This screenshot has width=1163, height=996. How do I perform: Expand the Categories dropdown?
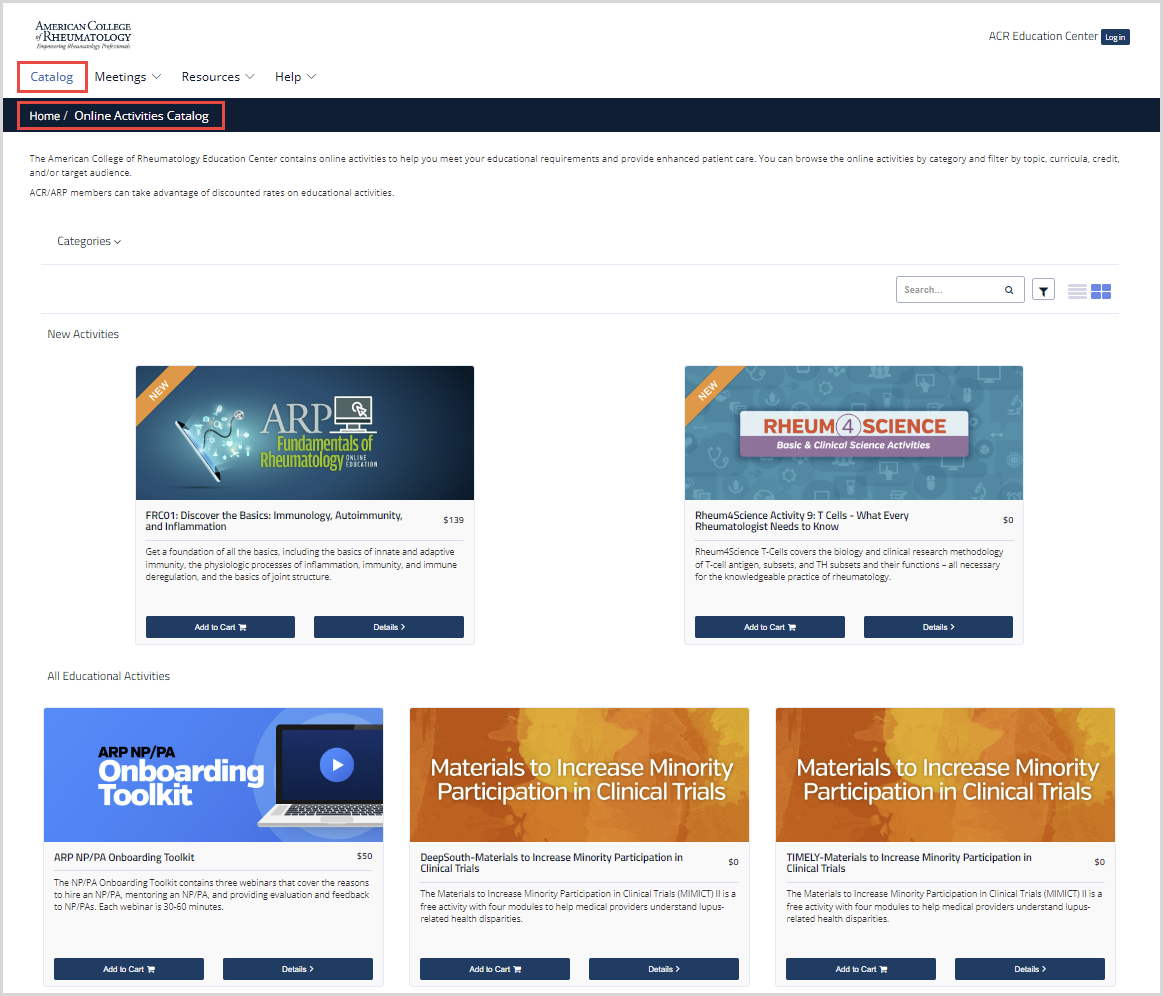(89, 241)
